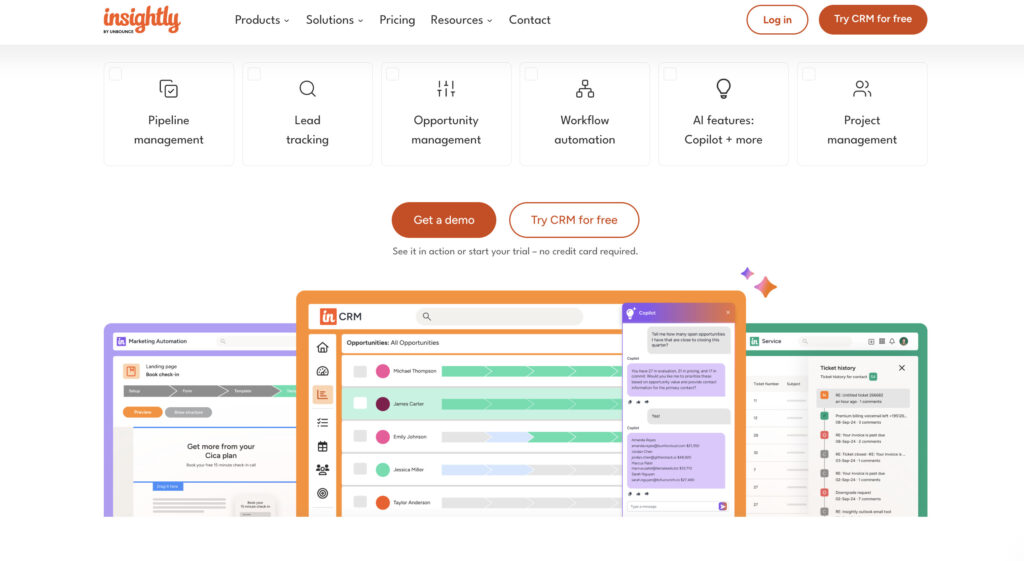
Task: Click the Workflow automation hierarchy icon
Action: 584,88
